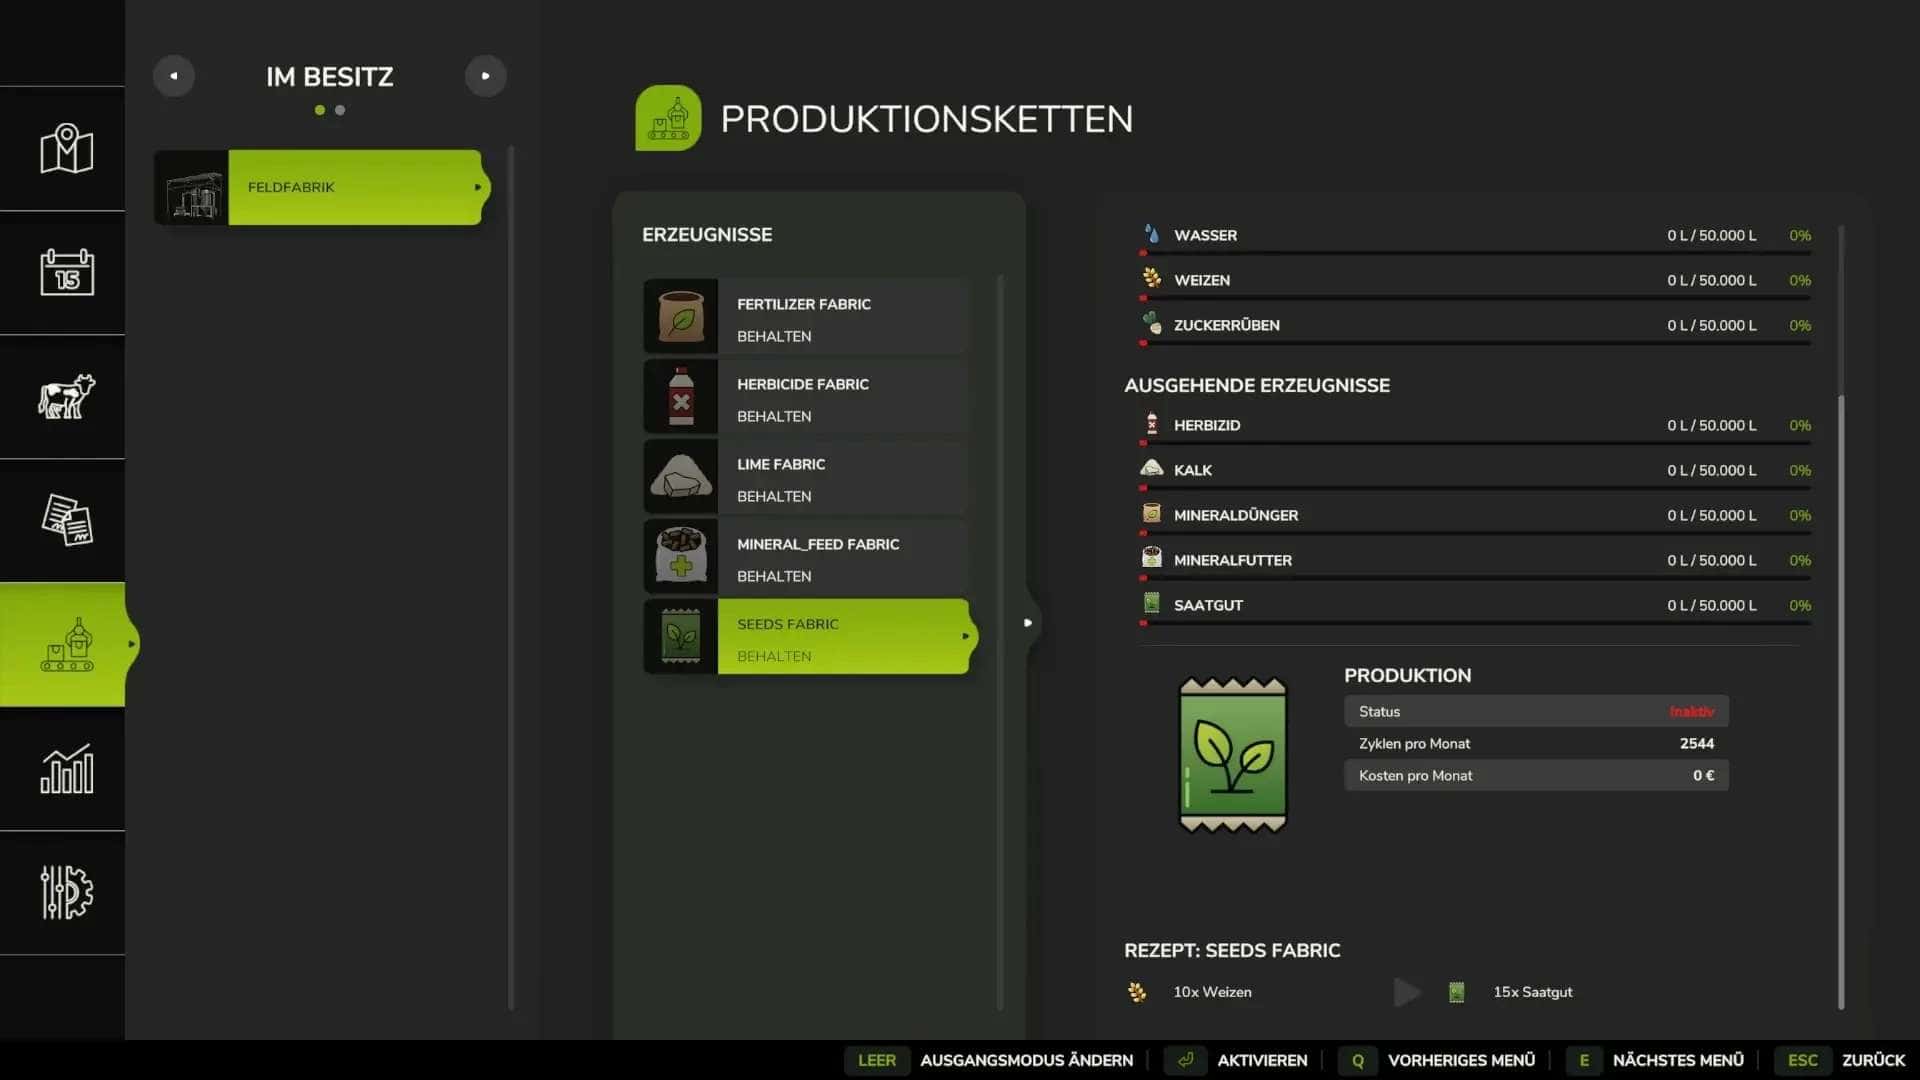Go to next category right arrow
The height and width of the screenshot is (1080, 1920).
[x=485, y=76]
